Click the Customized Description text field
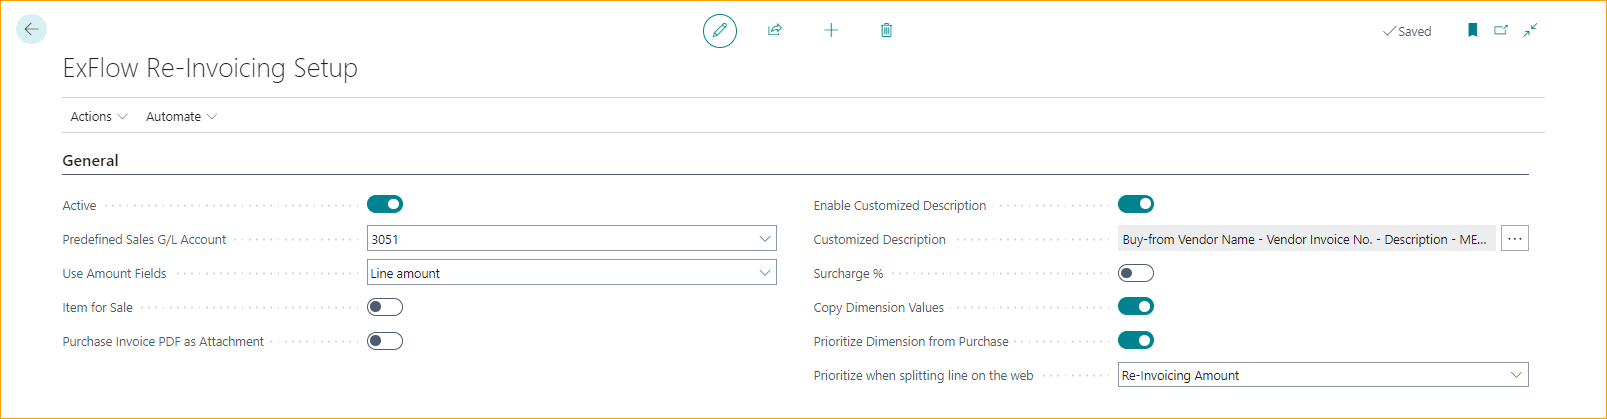Viewport: 1607px width, 419px height. [x=1307, y=239]
